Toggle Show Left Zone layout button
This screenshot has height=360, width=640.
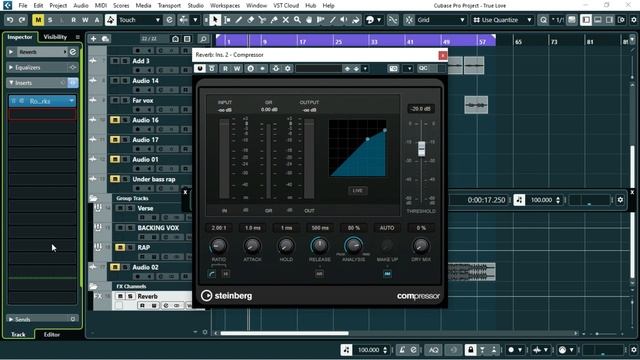(586, 20)
